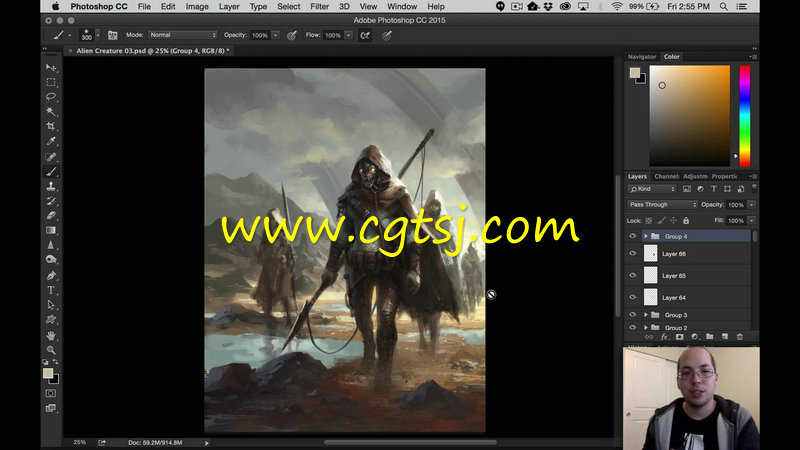Viewport: 800px width, 450px height.
Task: Hide Layer 66
Action: click(633, 253)
